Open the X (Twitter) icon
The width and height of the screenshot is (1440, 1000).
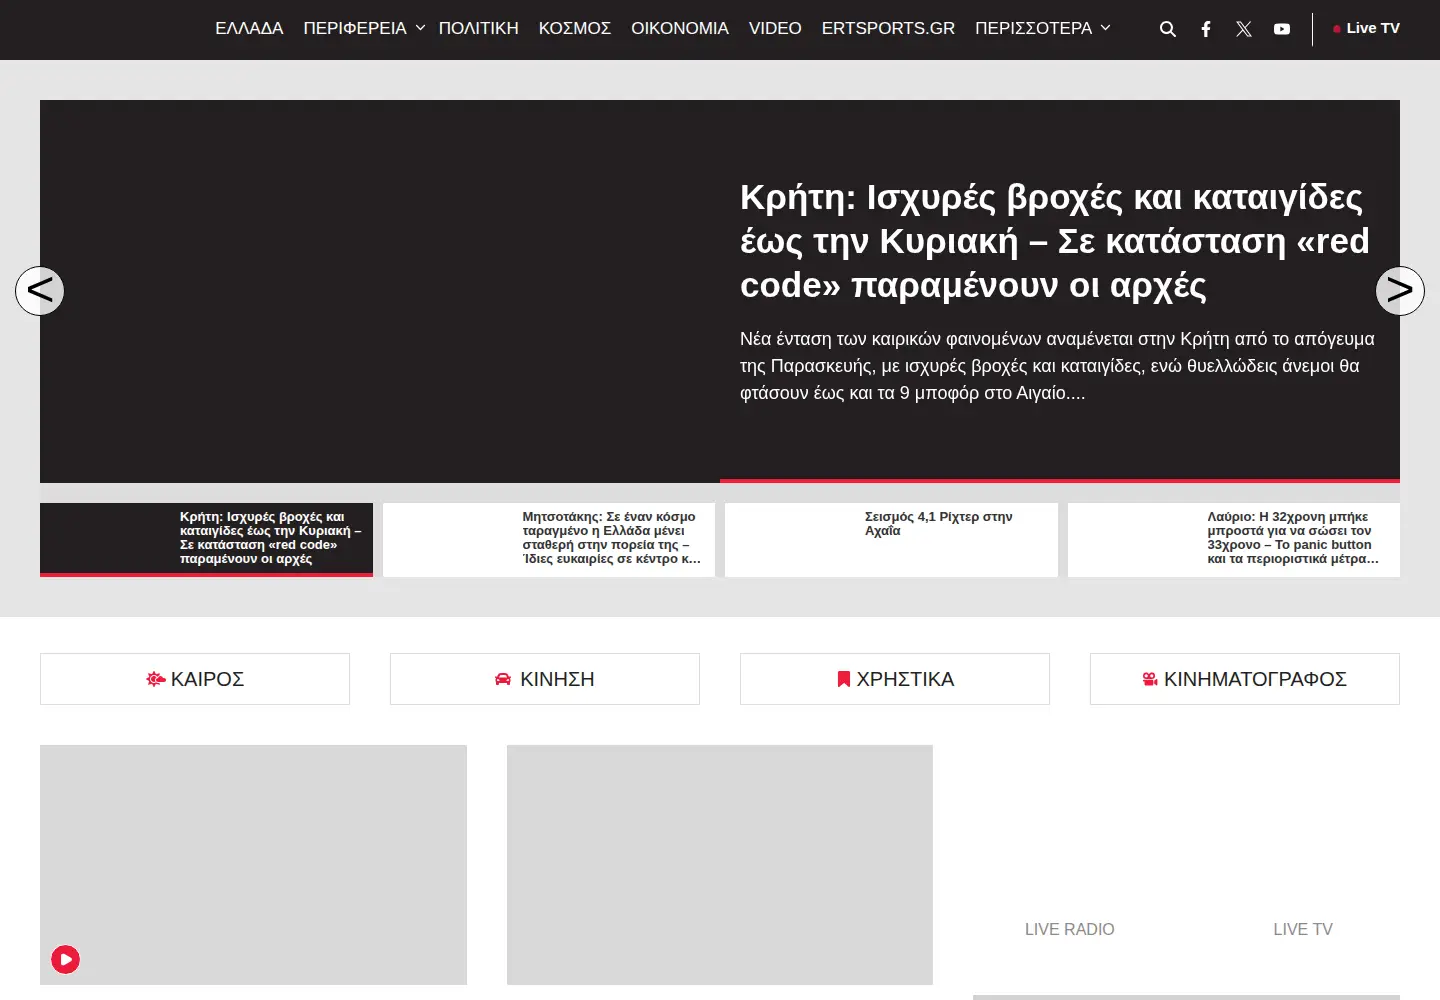point(1244,29)
